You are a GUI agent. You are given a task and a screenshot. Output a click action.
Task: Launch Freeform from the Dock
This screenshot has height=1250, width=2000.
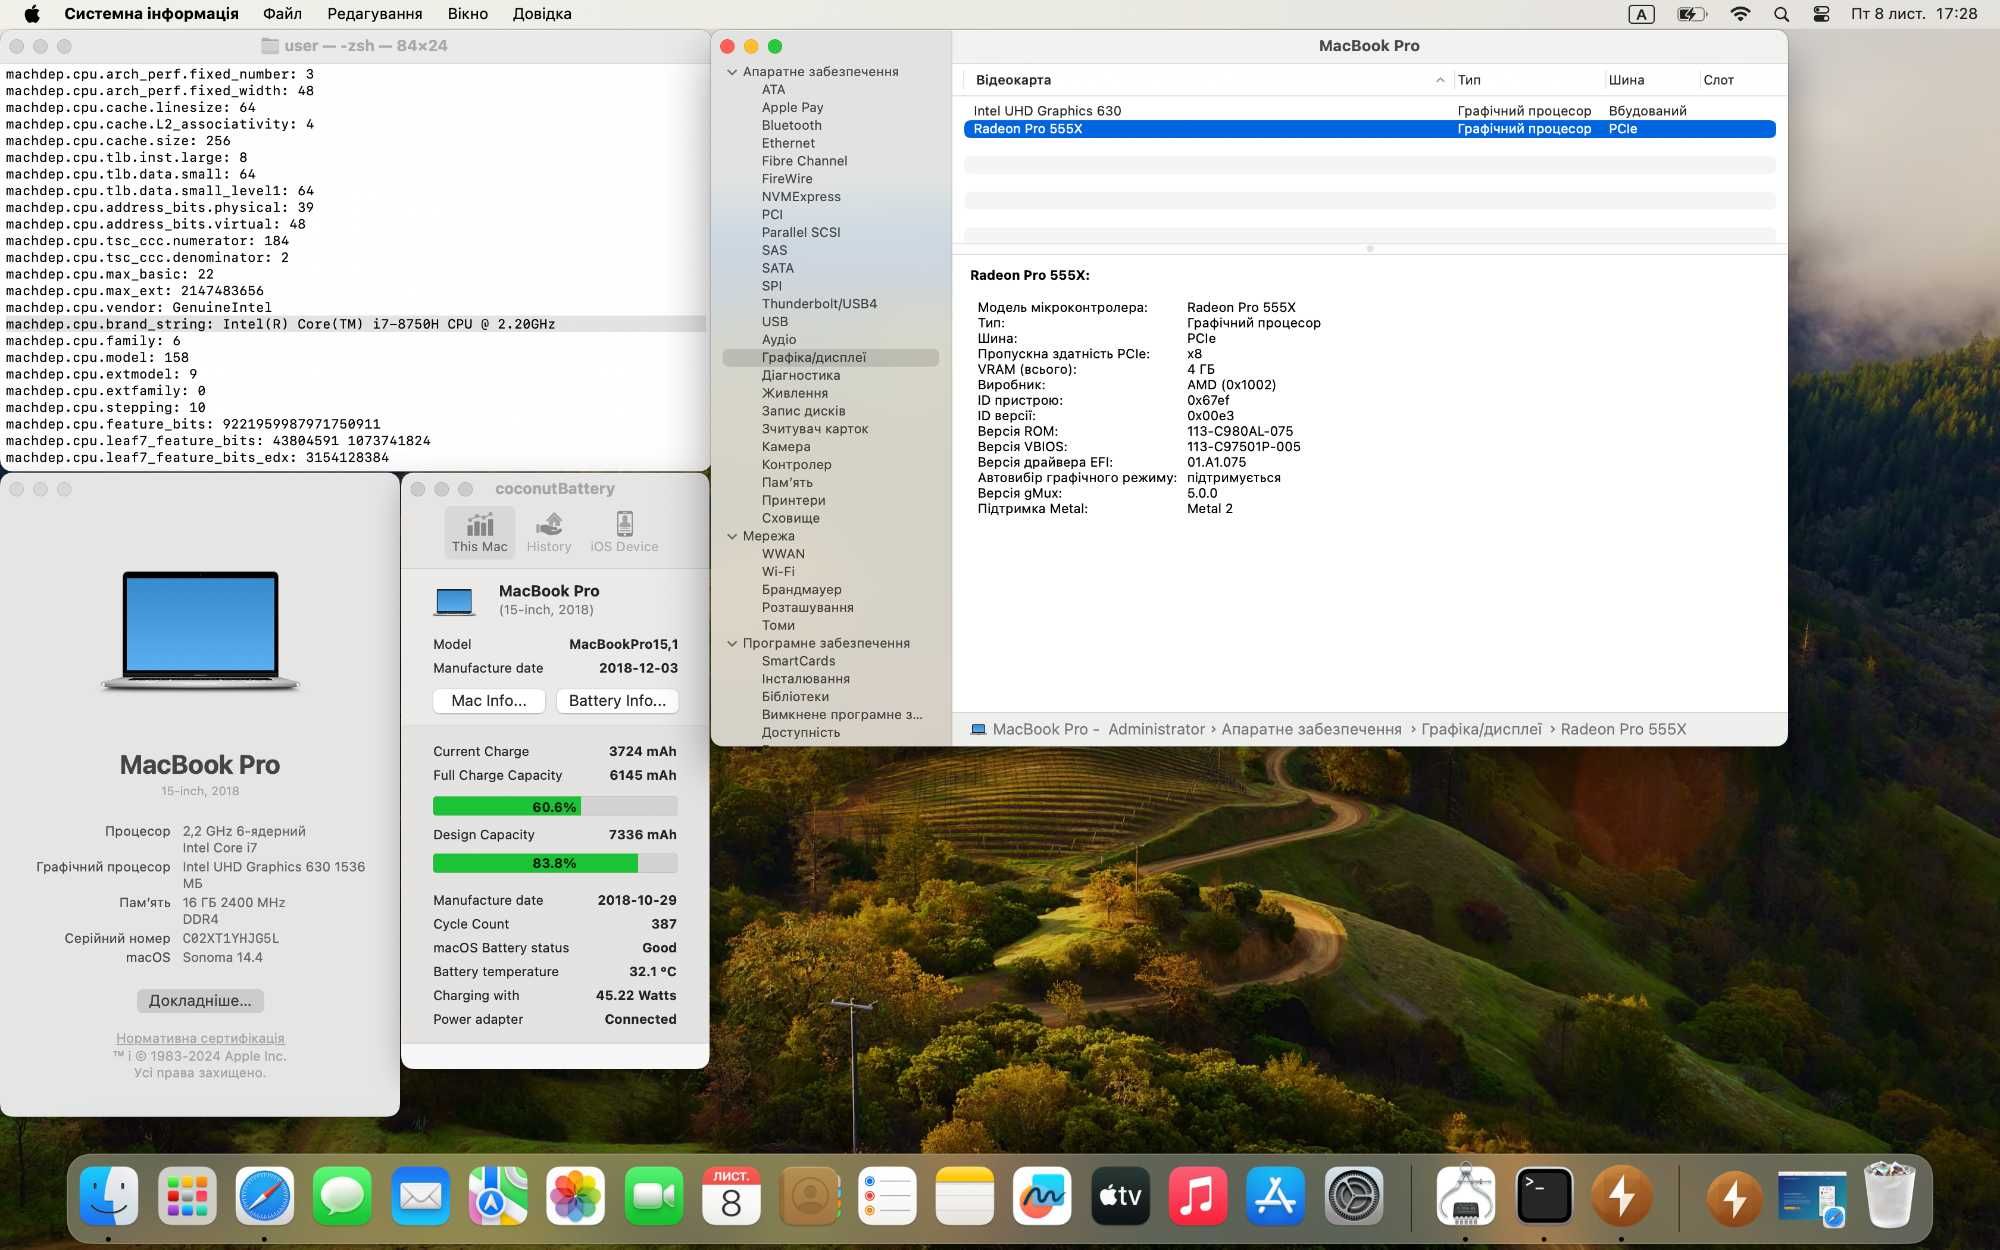coord(1042,1195)
